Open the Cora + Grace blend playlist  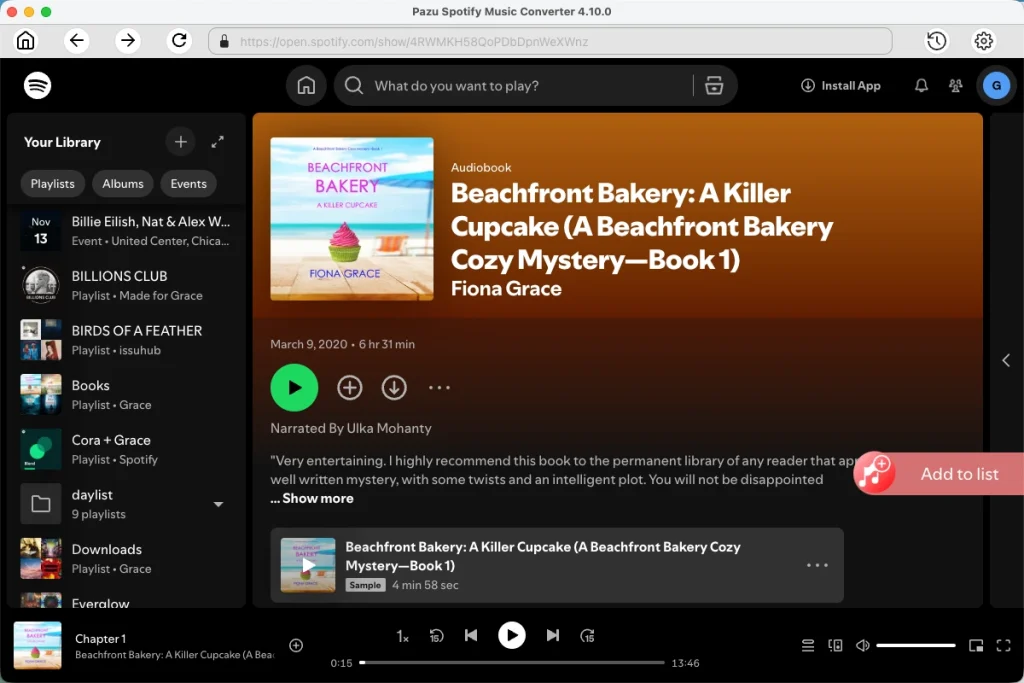coord(126,449)
